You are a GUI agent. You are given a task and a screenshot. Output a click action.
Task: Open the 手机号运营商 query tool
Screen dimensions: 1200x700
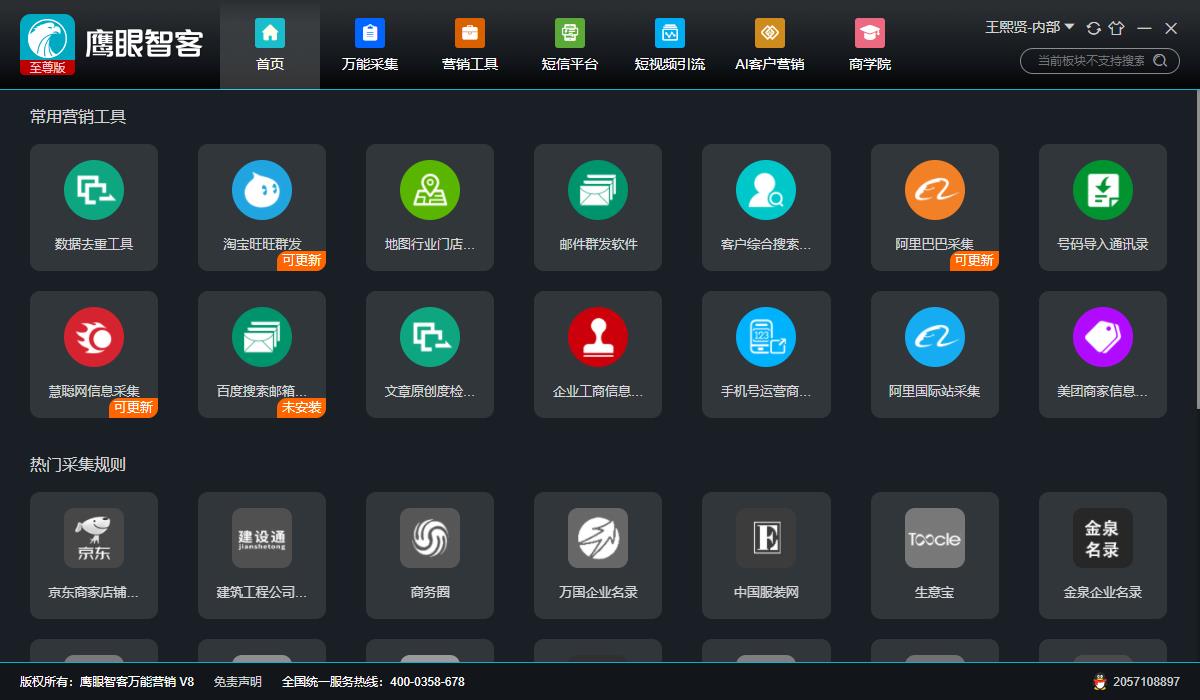pos(766,354)
